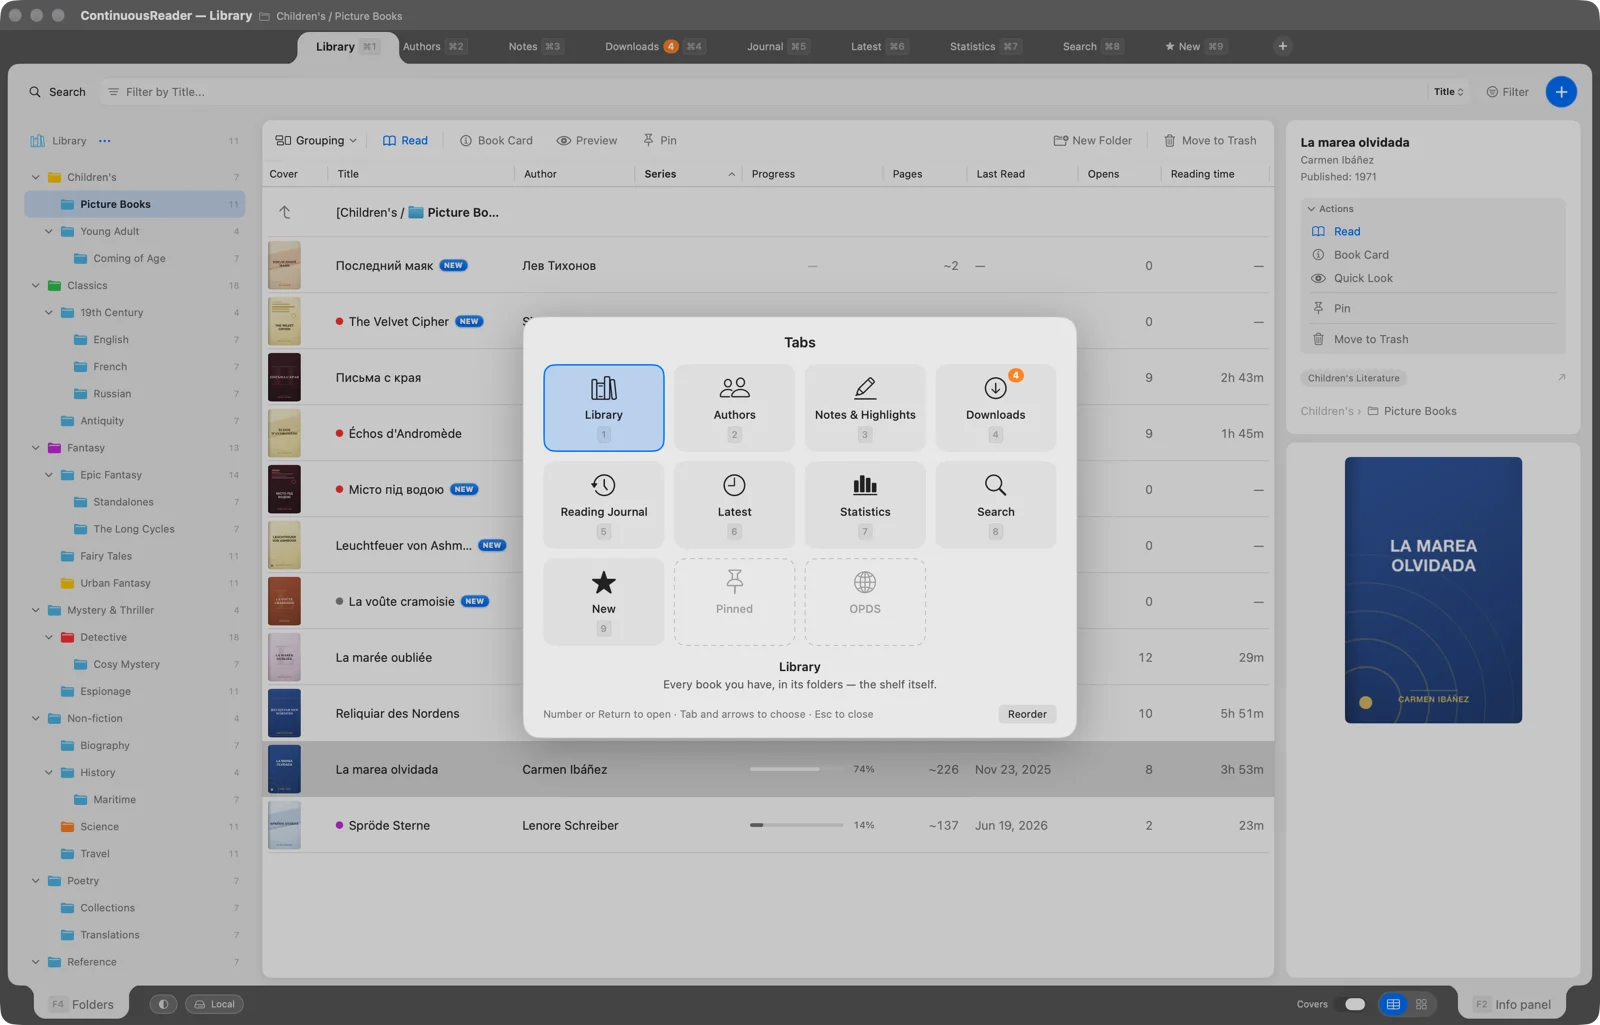Image resolution: width=1600 pixels, height=1025 pixels.
Task: Open Library sidebar ellipsis menu
Action: (x=105, y=141)
